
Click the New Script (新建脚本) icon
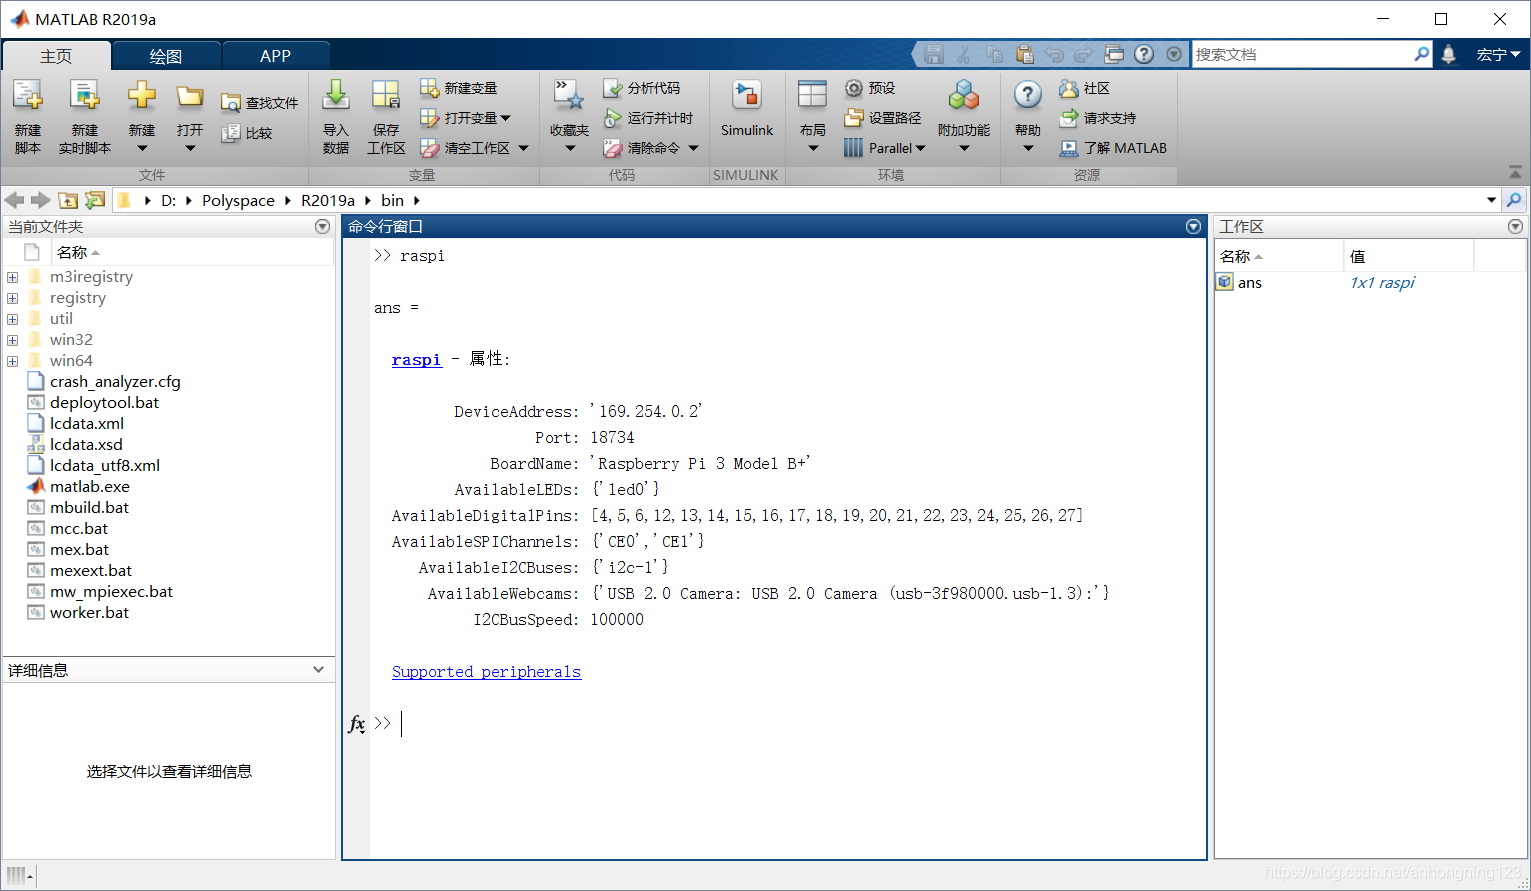(28, 97)
